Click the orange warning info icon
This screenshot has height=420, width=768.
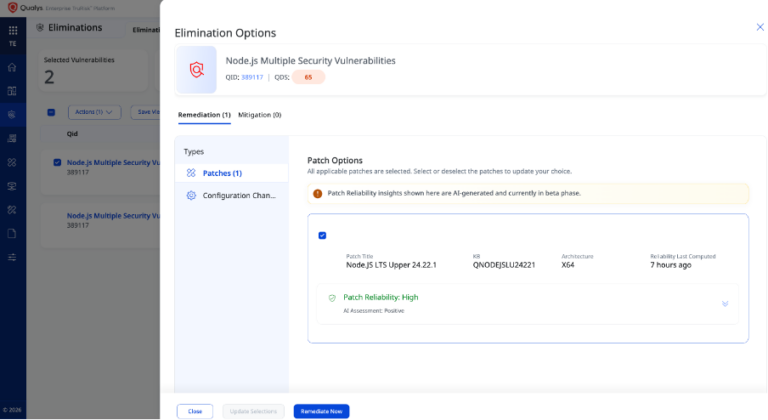pyautogui.click(x=317, y=194)
